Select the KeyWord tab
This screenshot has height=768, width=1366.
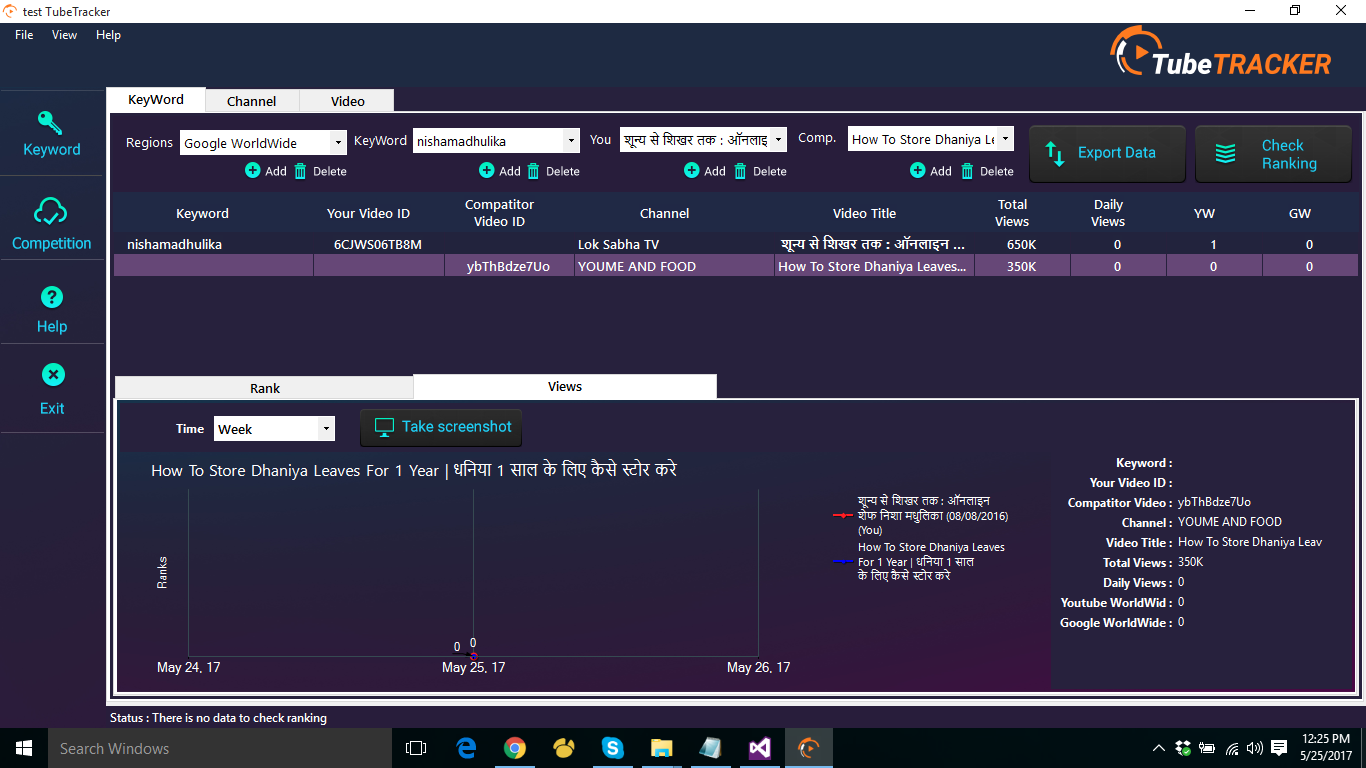pos(156,99)
